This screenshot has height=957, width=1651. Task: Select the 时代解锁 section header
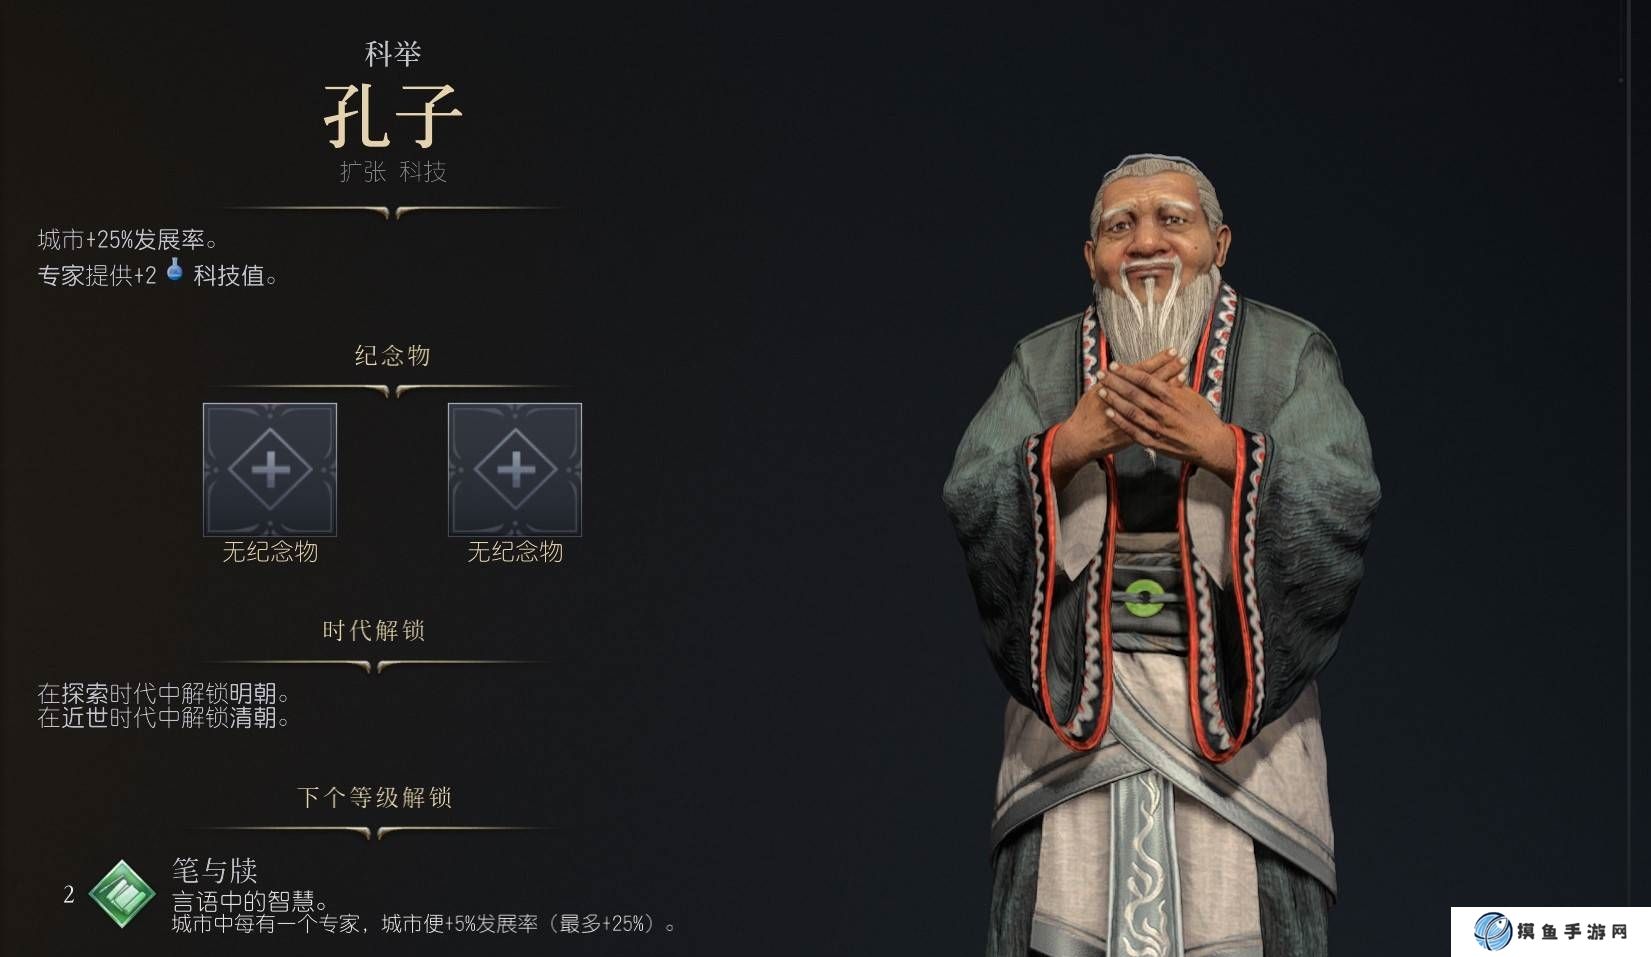click(374, 630)
